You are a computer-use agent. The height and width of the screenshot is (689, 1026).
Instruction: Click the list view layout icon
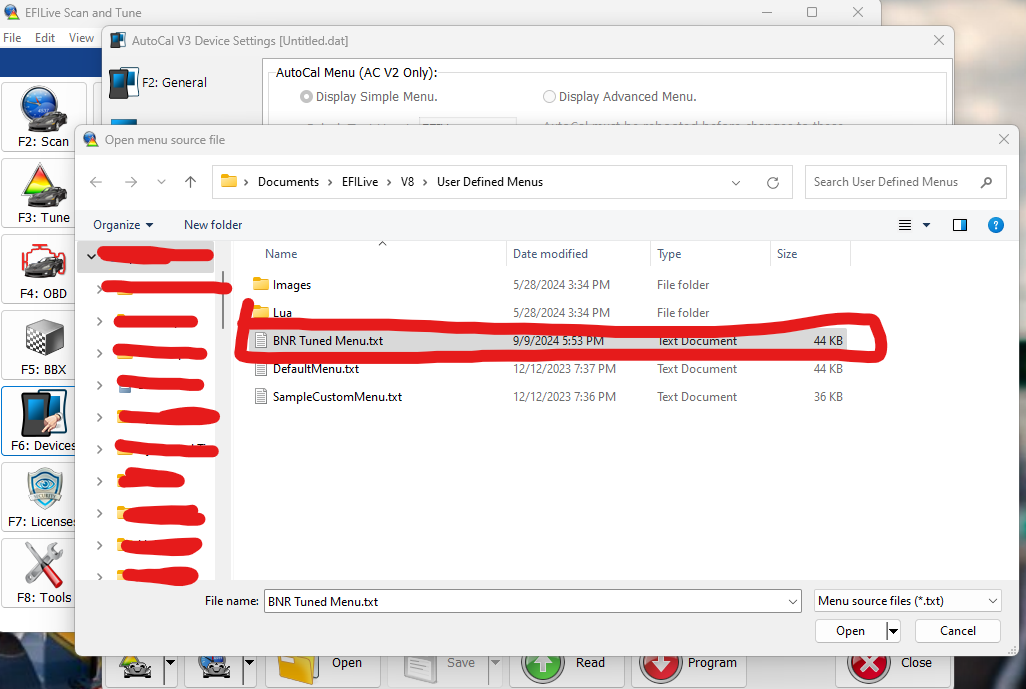[x=905, y=225]
